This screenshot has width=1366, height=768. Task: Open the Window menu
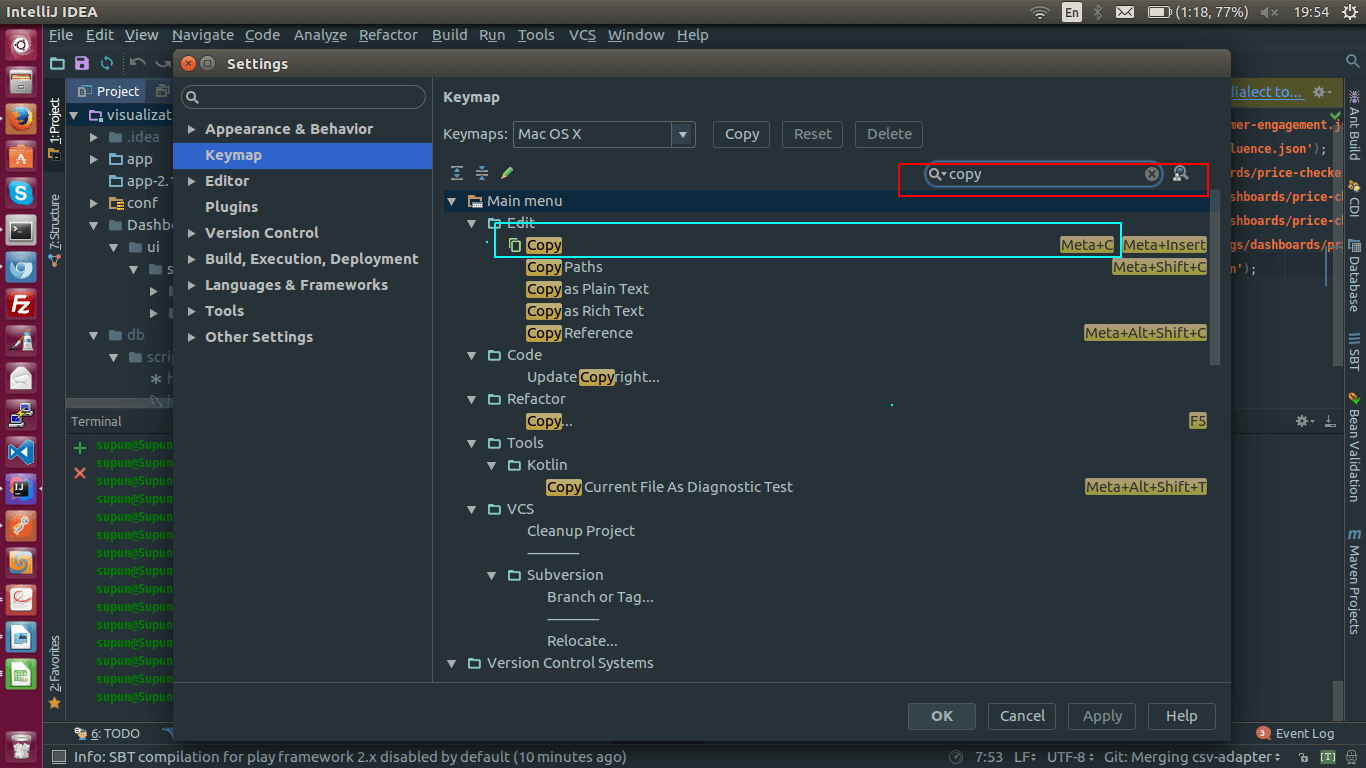(x=636, y=35)
